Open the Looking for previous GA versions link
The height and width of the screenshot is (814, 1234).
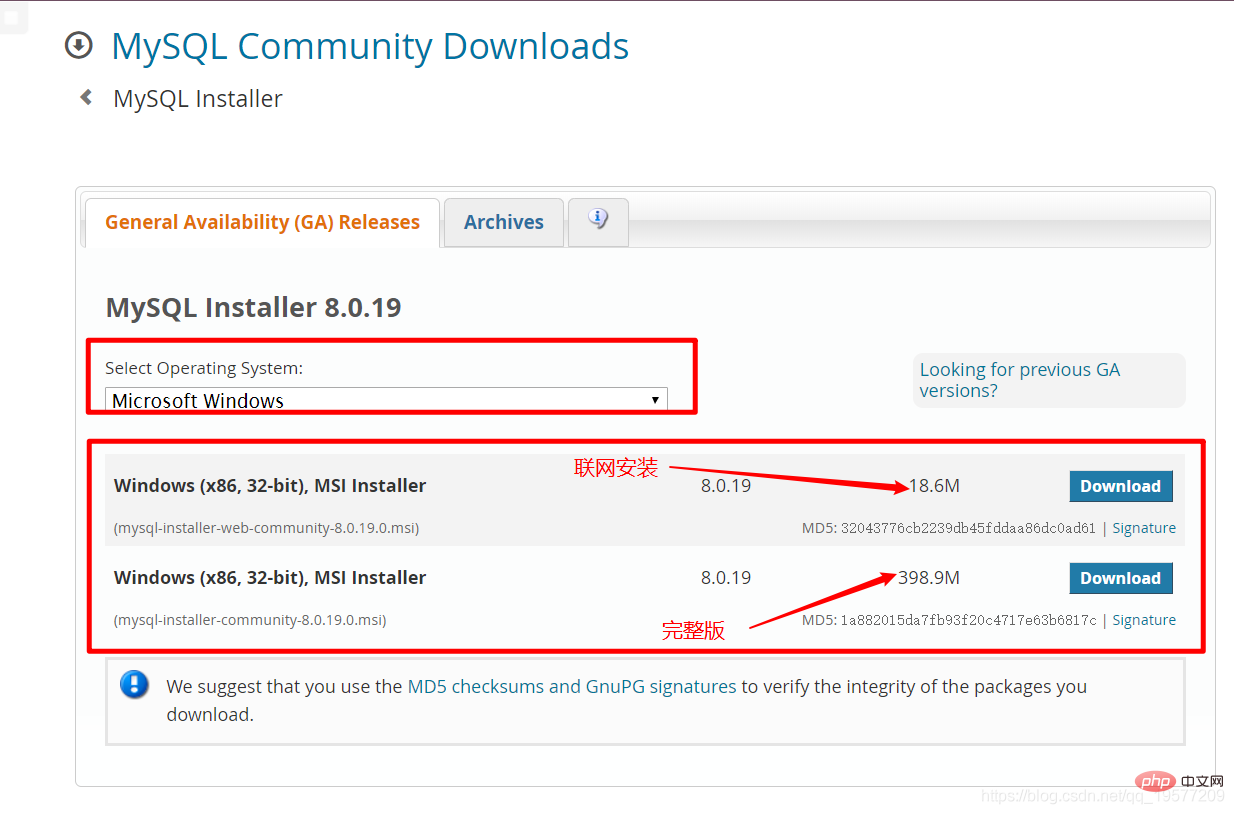point(1020,380)
